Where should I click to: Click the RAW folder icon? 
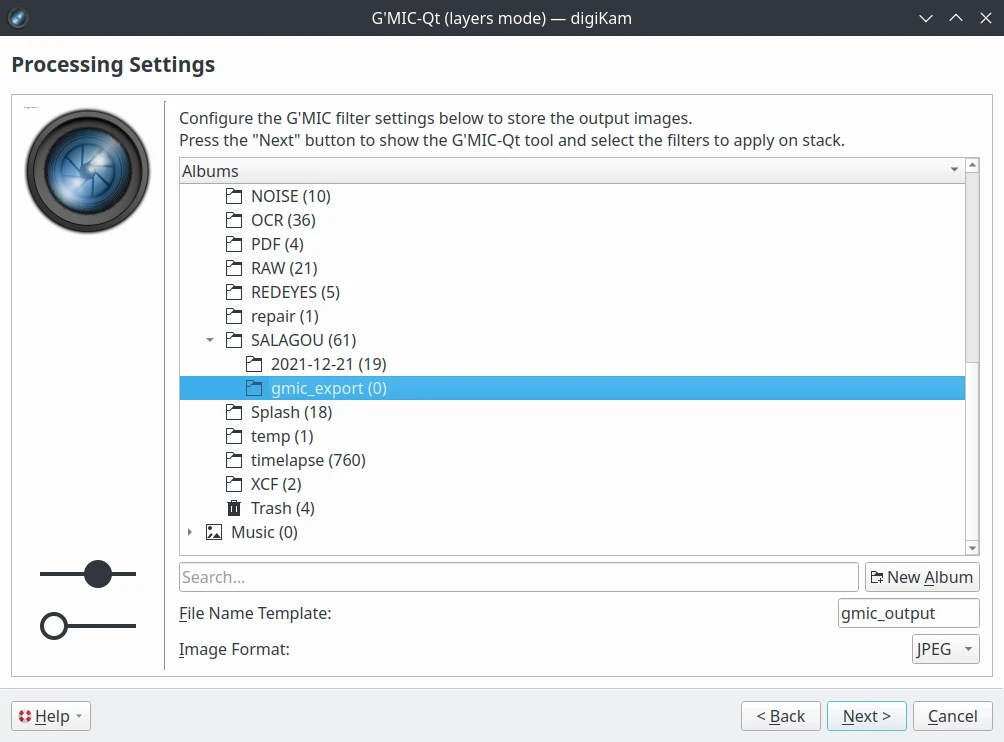[x=234, y=268]
